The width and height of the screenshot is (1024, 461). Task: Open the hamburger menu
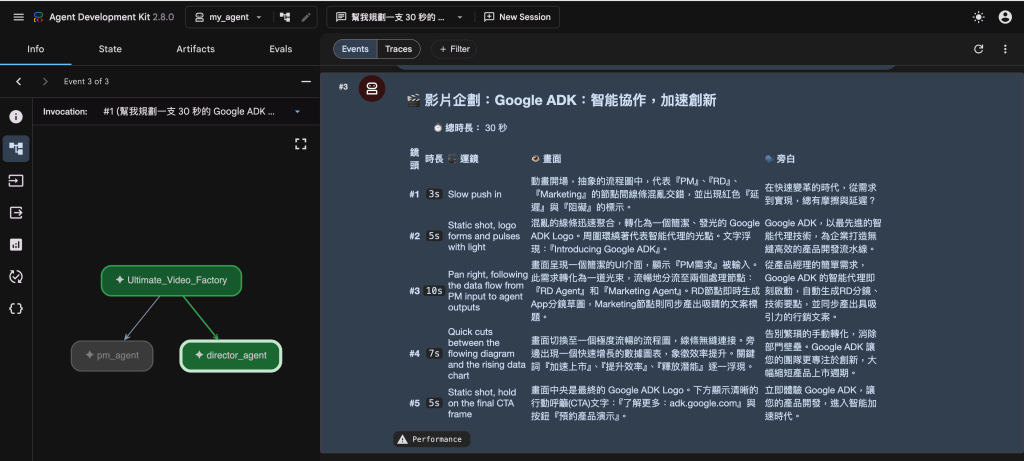[x=18, y=17]
